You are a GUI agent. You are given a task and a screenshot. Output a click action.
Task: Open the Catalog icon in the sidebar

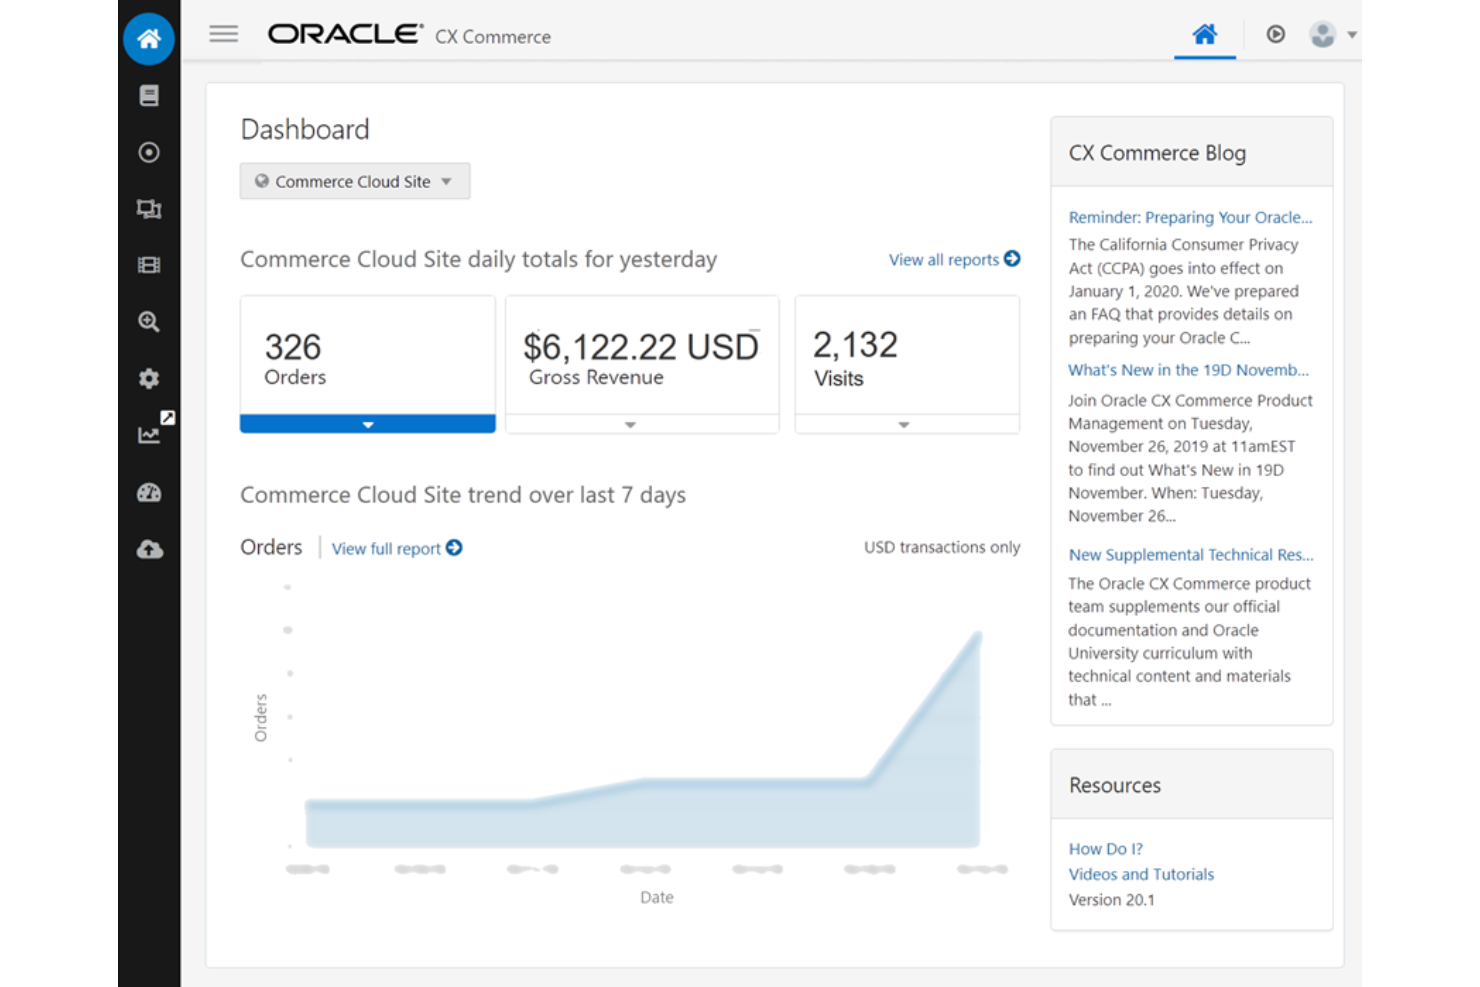[149, 95]
